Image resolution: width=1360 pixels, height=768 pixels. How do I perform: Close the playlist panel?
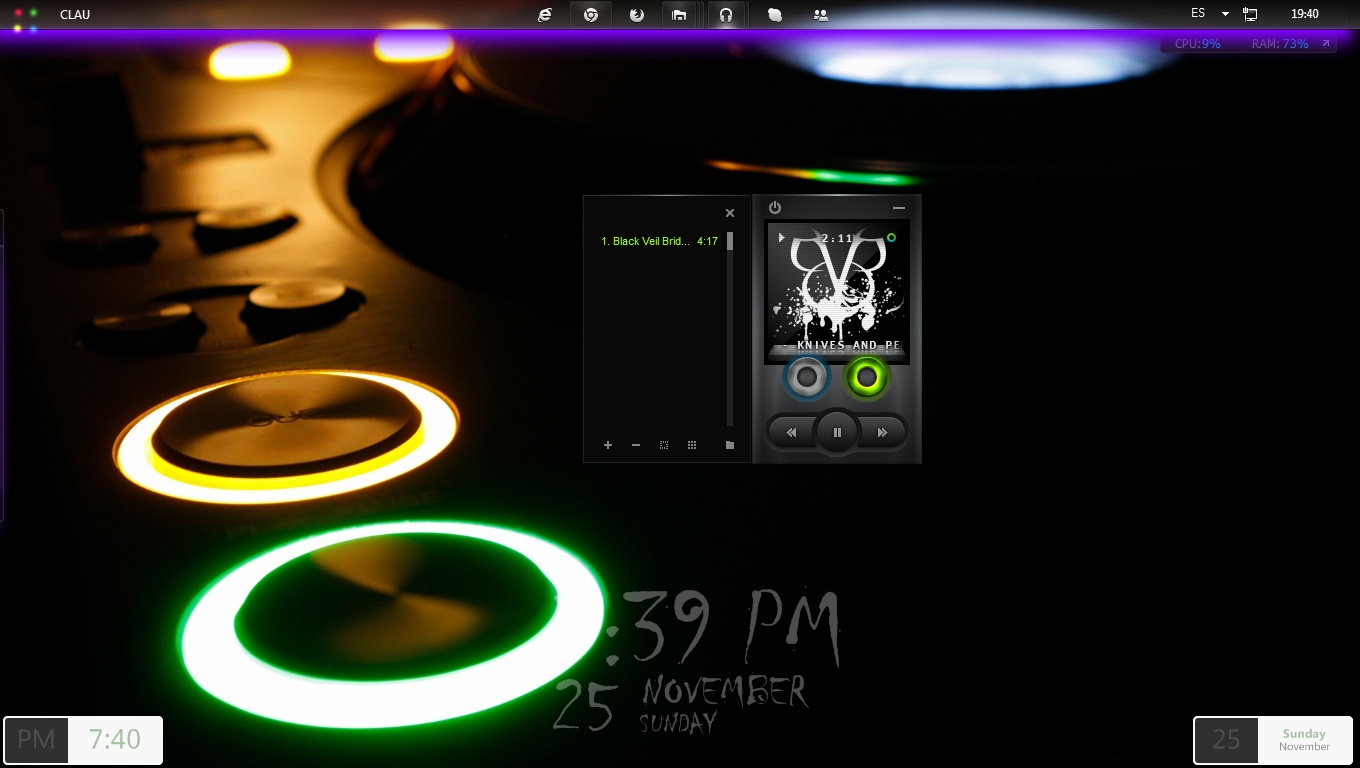click(x=730, y=213)
